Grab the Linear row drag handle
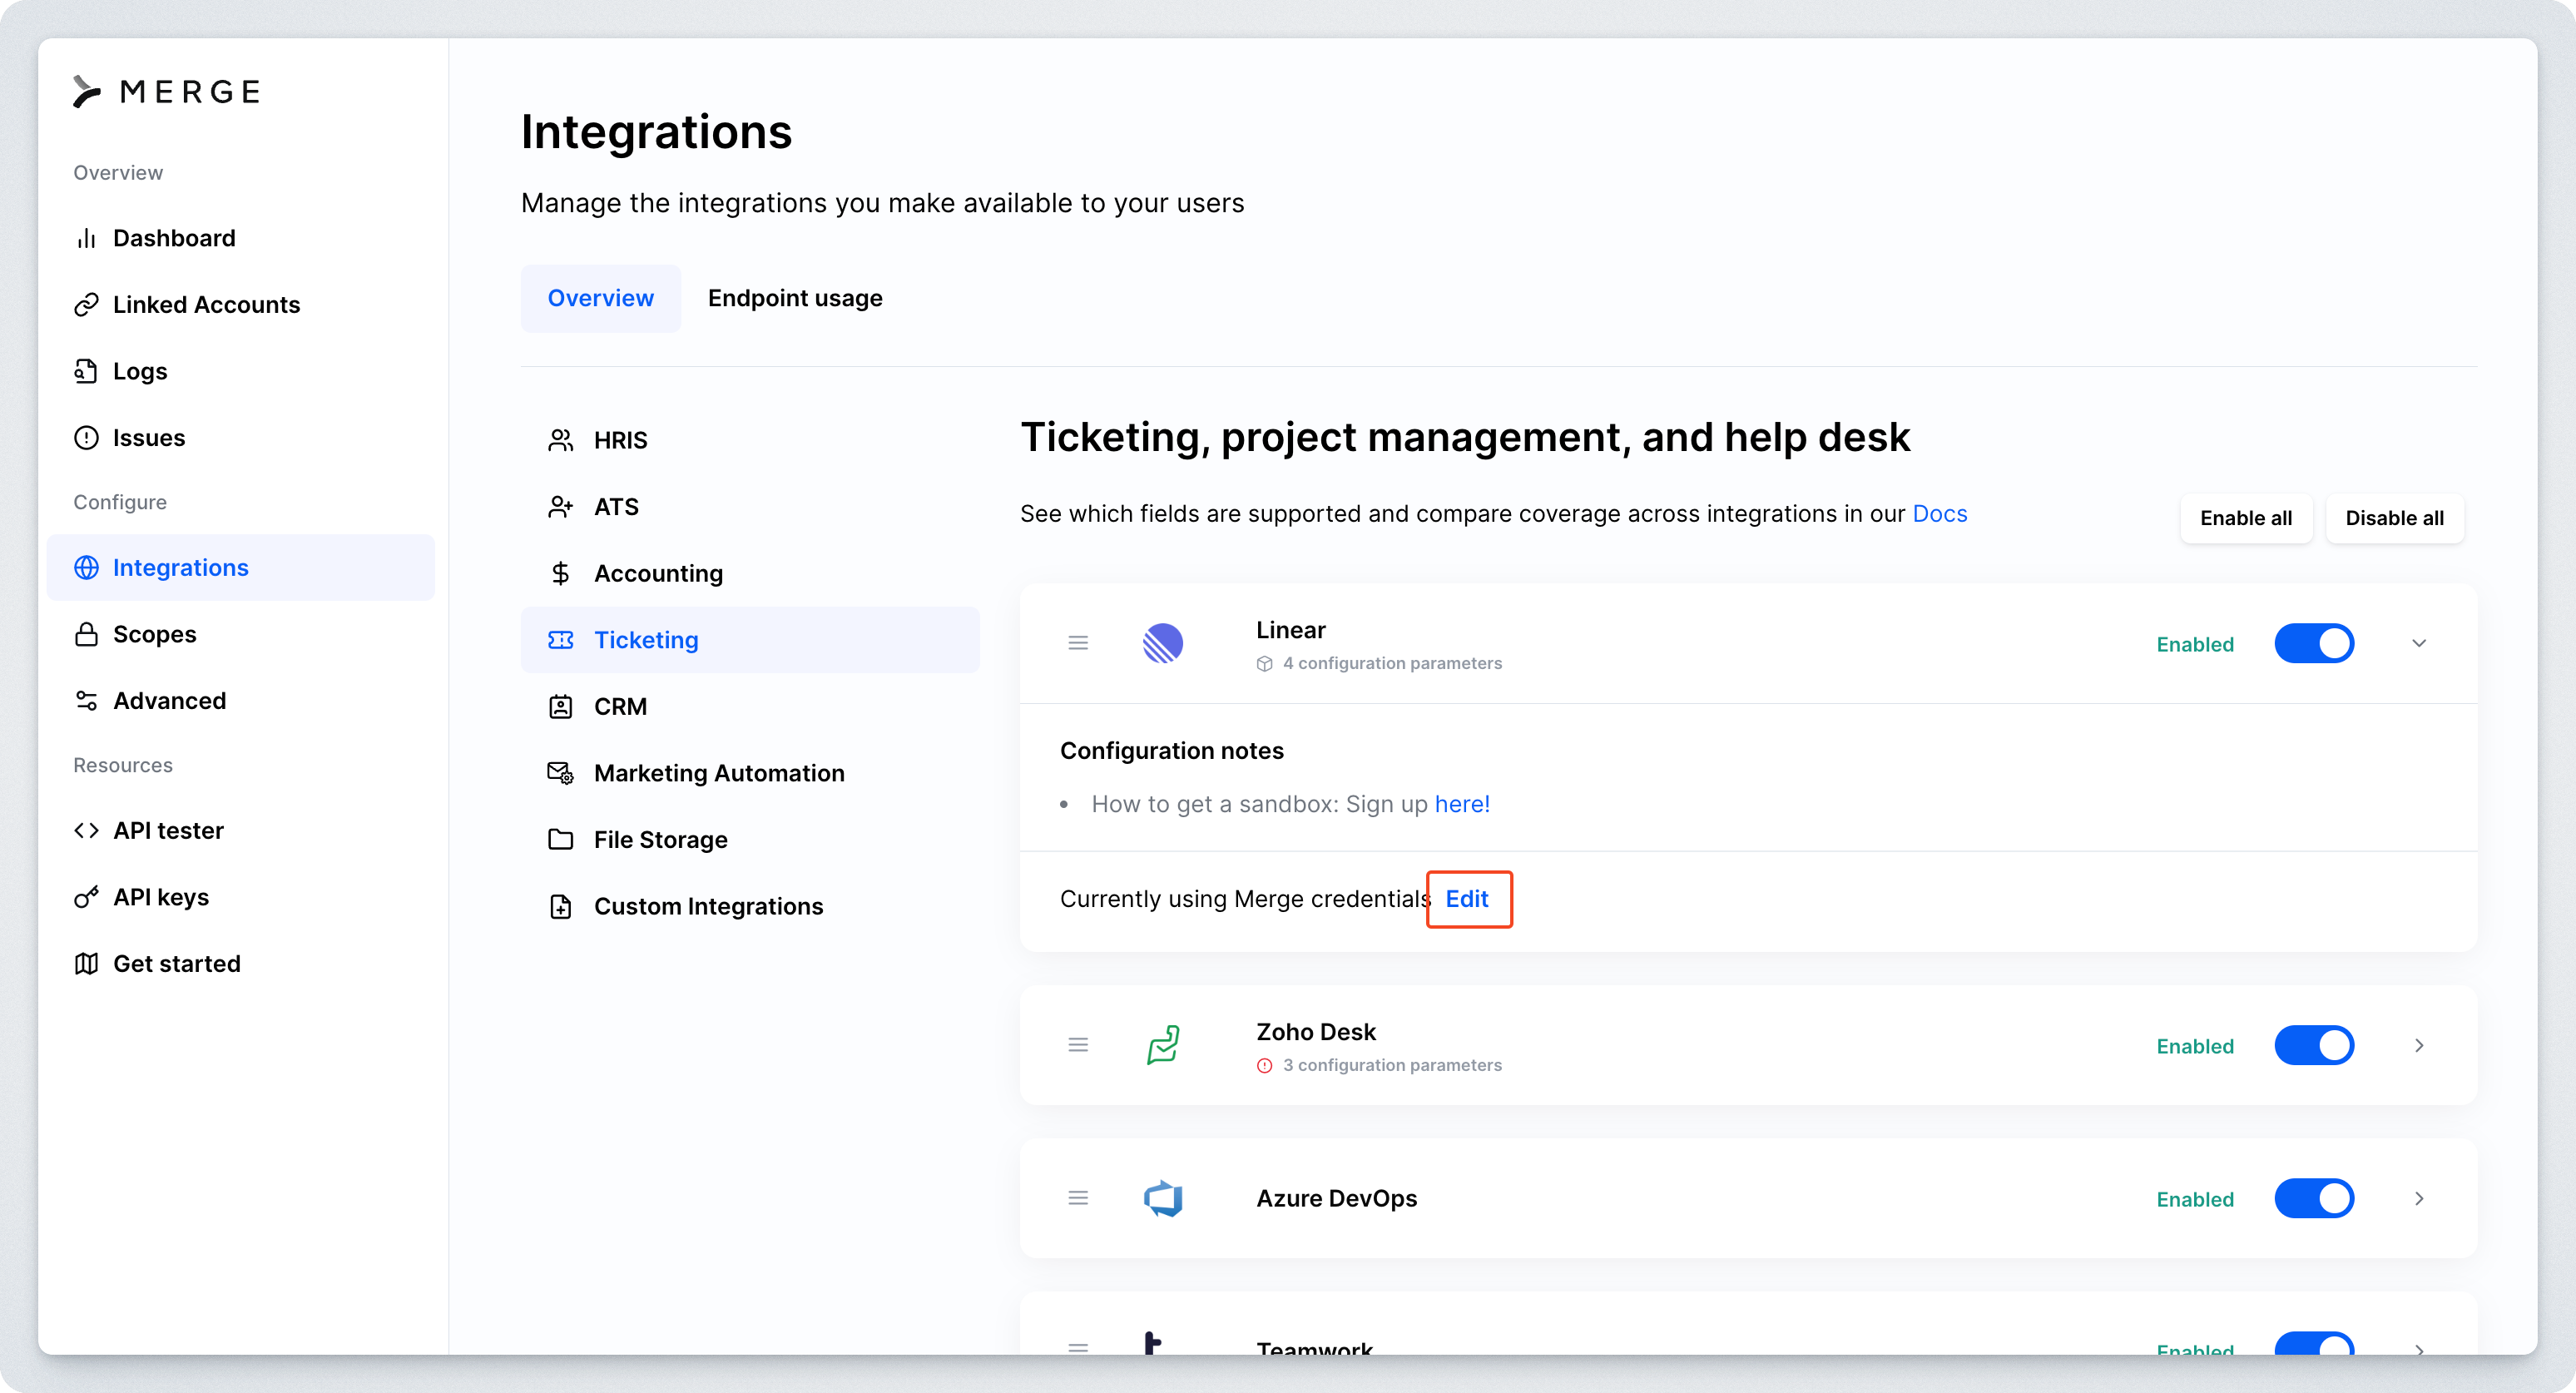This screenshot has width=2576, height=1393. 1078,643
